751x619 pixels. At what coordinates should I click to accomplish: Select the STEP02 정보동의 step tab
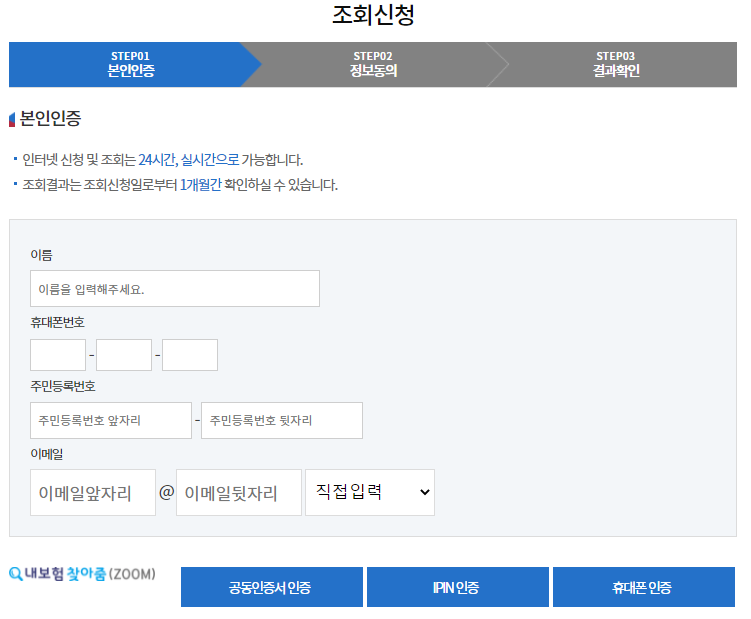pyautogui.click(x=374, y=64)
